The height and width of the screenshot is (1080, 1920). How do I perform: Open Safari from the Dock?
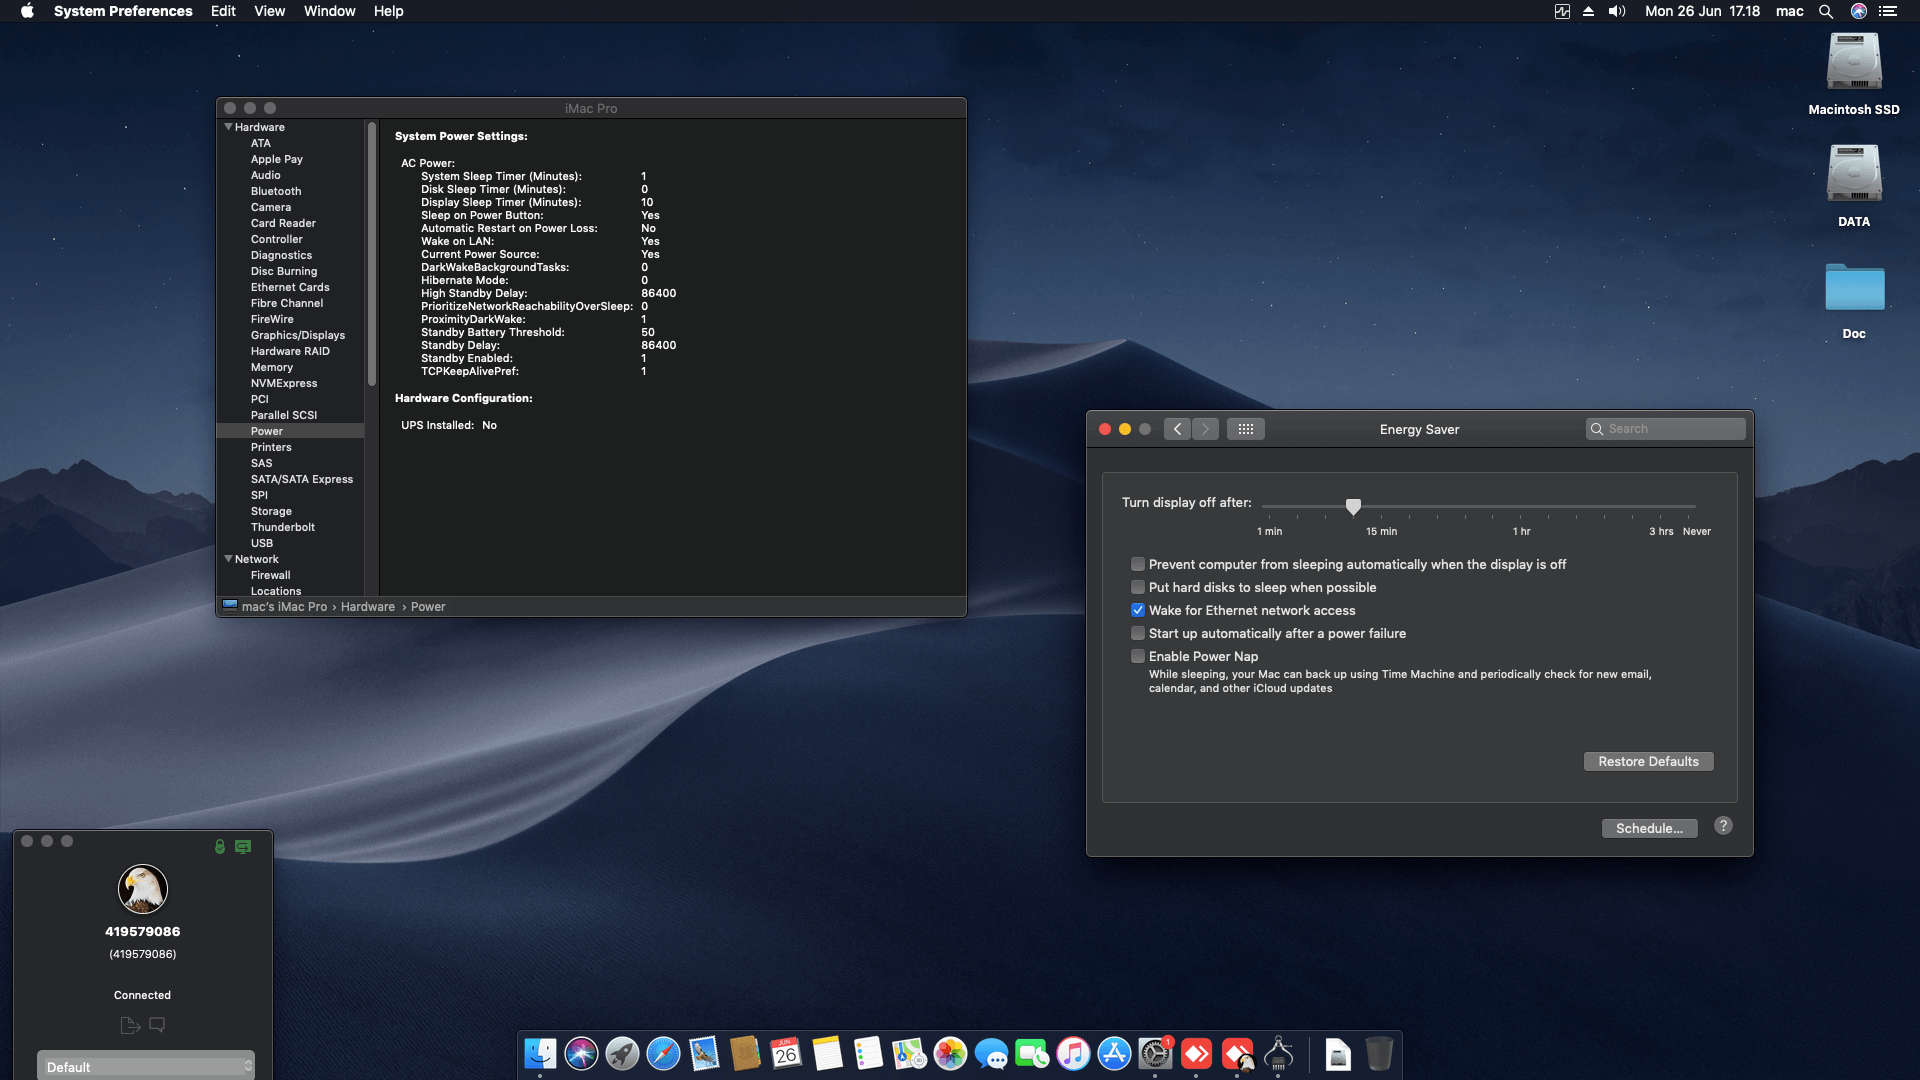pos(663,1053)
